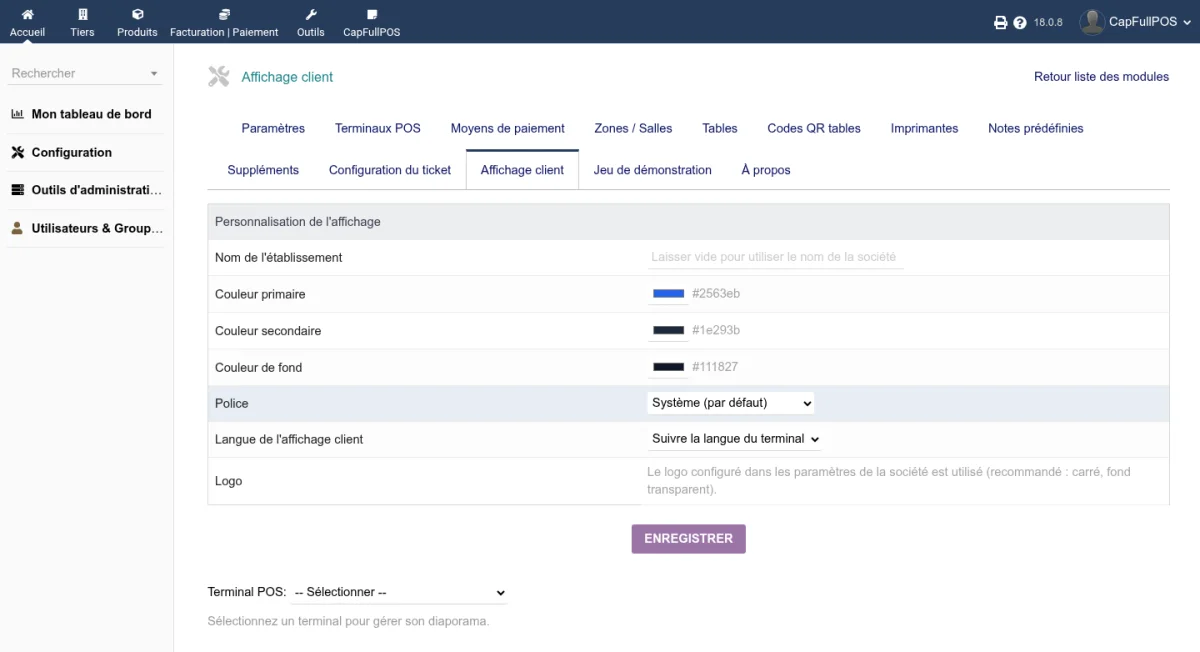1200x652 pixels.
Task: Open Utilisateurs & Groupes sidebar link
Action: [97, 228]
